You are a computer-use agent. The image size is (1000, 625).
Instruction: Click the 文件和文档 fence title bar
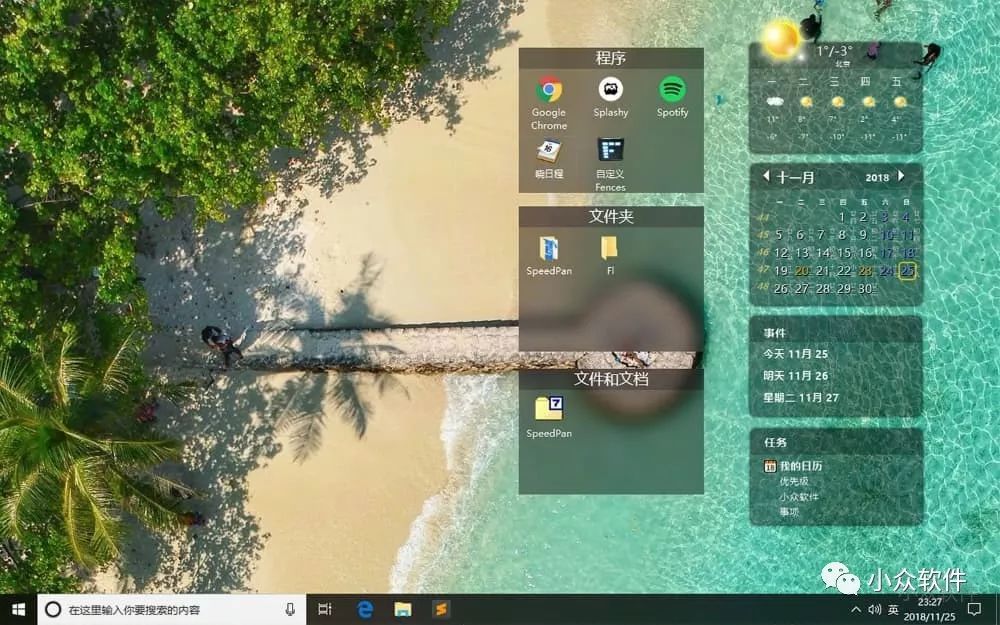click(611, 379)
